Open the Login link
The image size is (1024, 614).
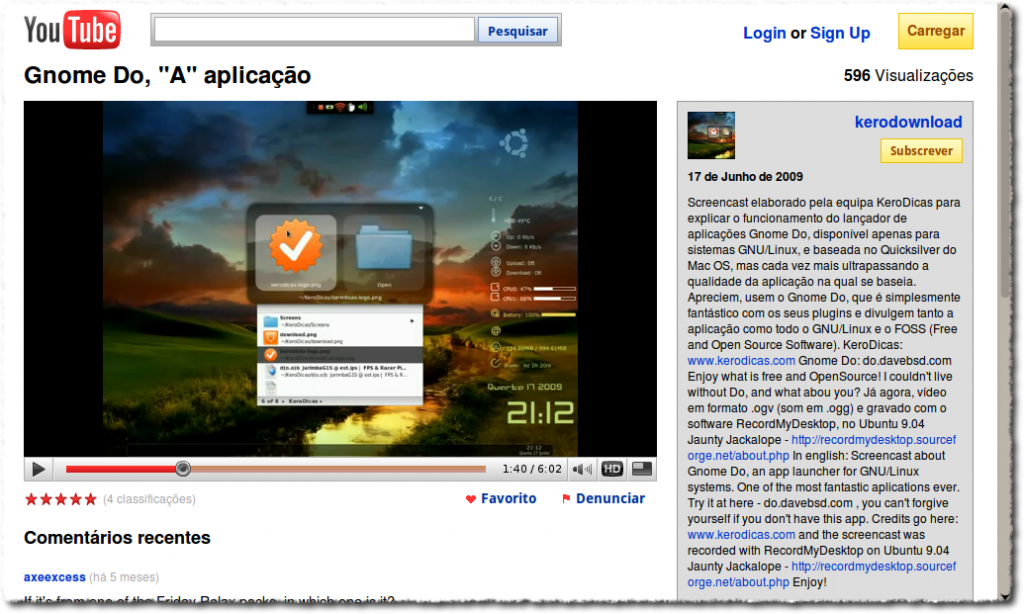tap(764, 33)
